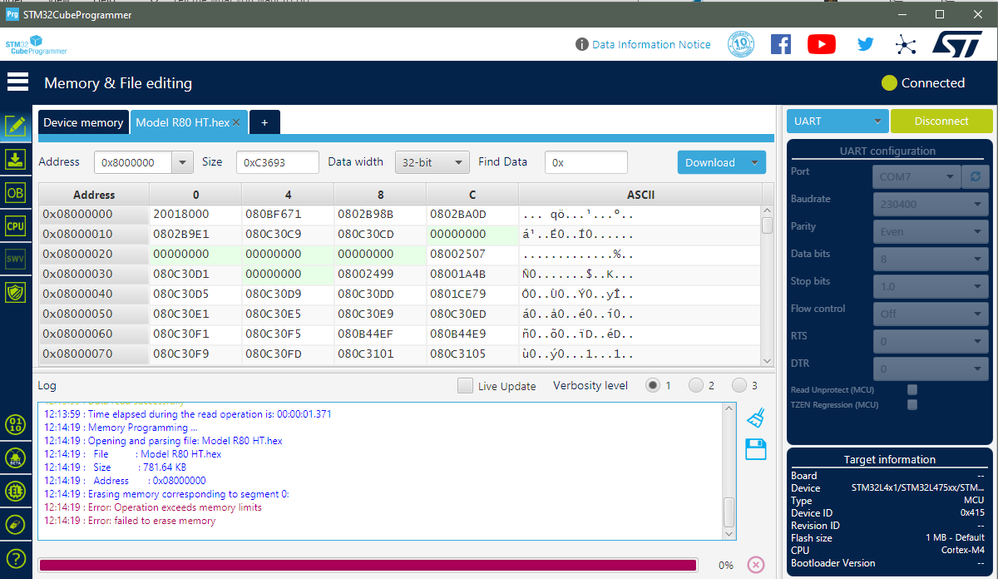998x579 pixels.
Task: Open the Address dropdown arrow
Action: coord(182,162)
